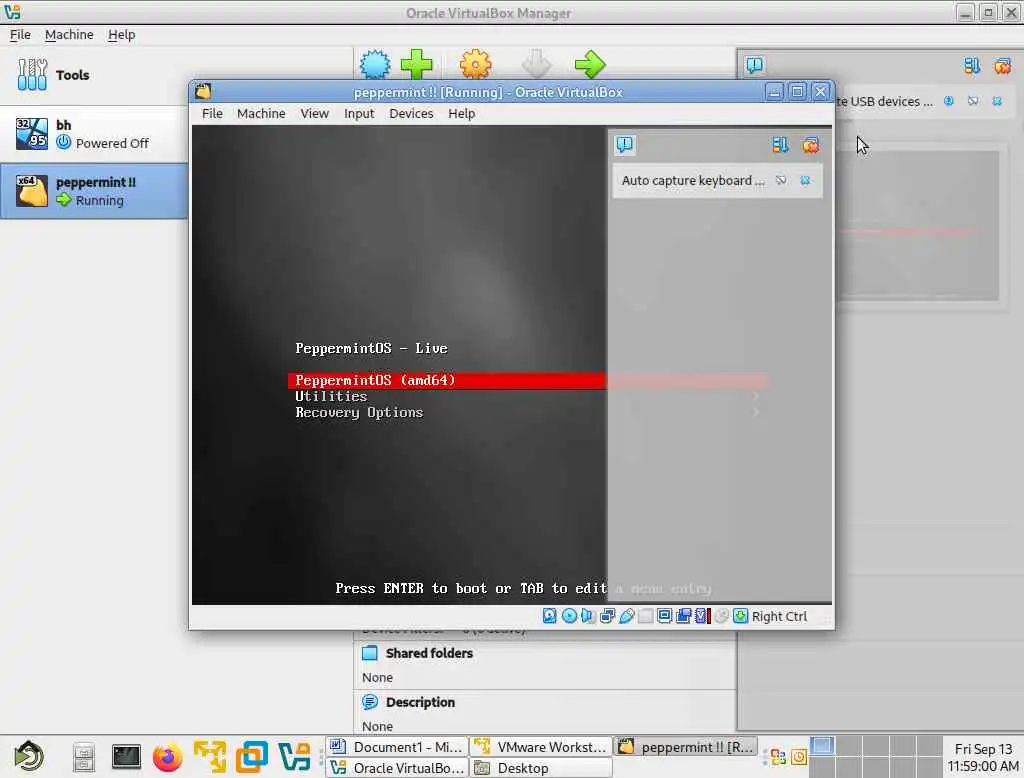Dismiss the Auto capture keyboard notification
The image size is (1024, 778).
click(805, 181)
